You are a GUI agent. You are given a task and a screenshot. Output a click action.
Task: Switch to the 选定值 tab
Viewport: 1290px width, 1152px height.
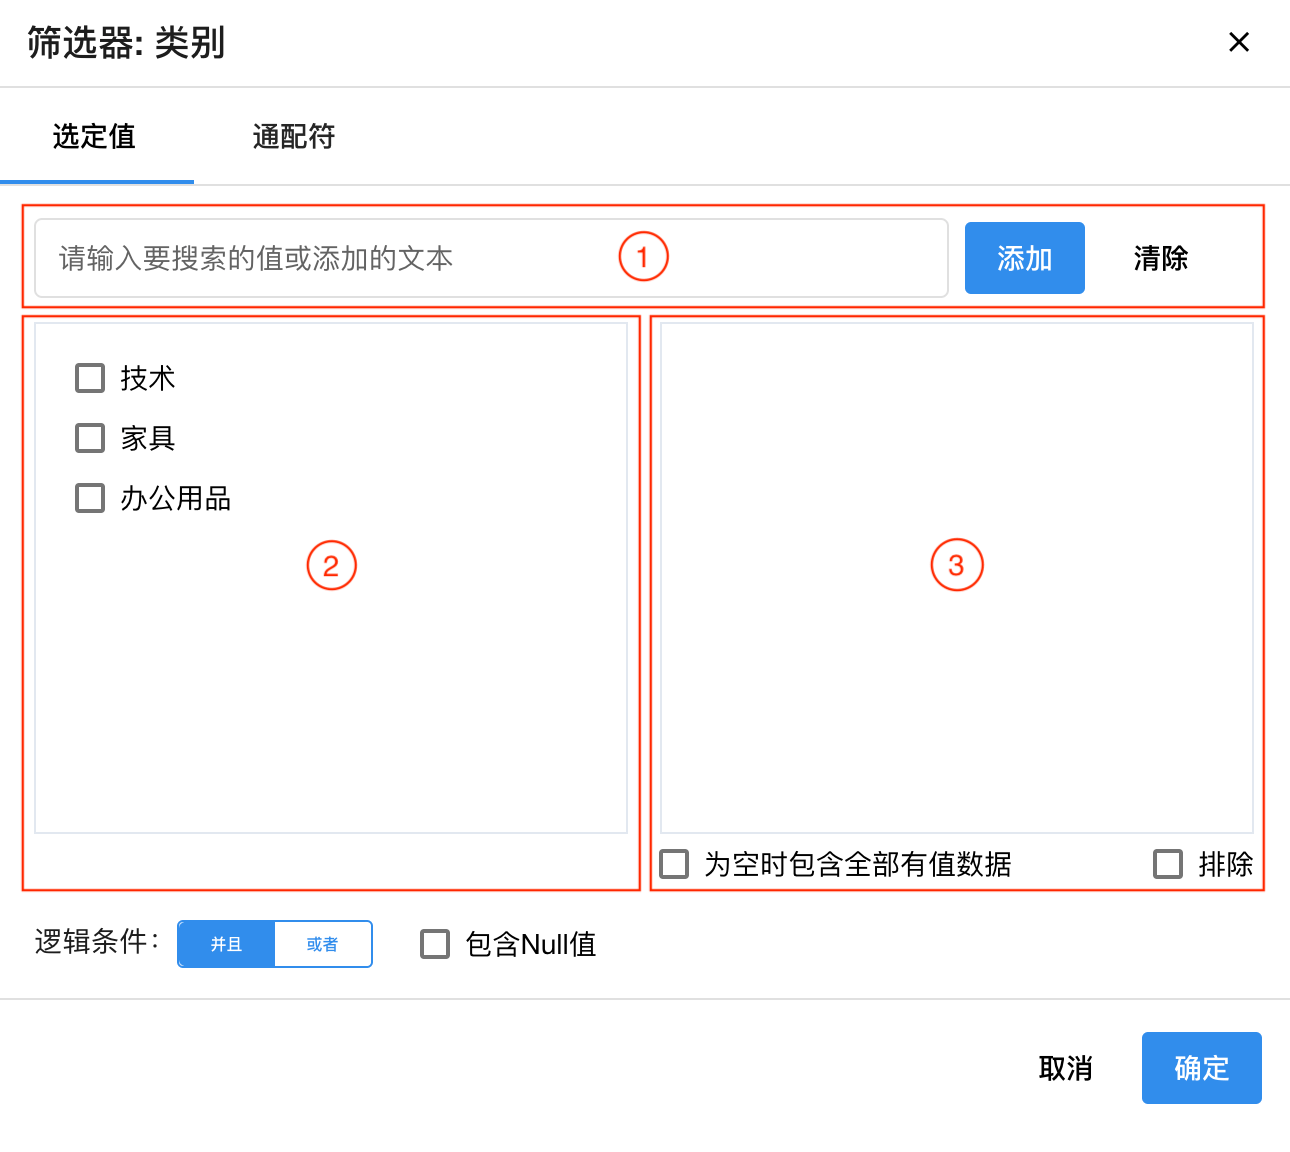pos(94,136)
